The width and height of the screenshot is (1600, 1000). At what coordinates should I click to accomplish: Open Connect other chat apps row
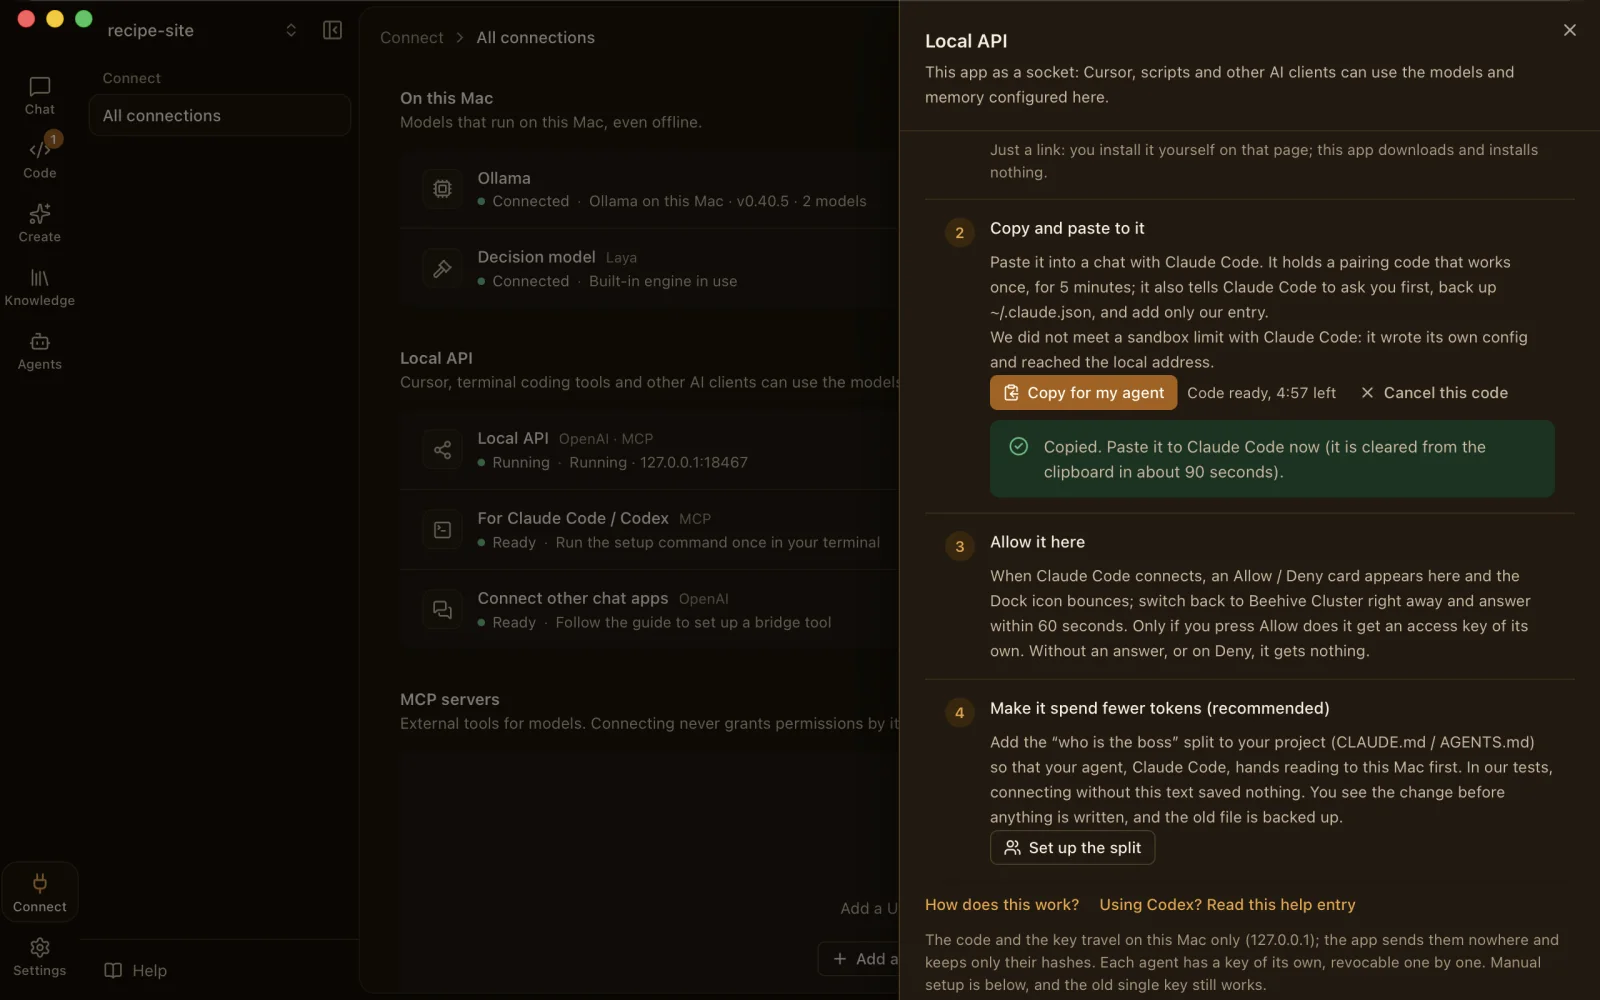[x=650, y=610]
